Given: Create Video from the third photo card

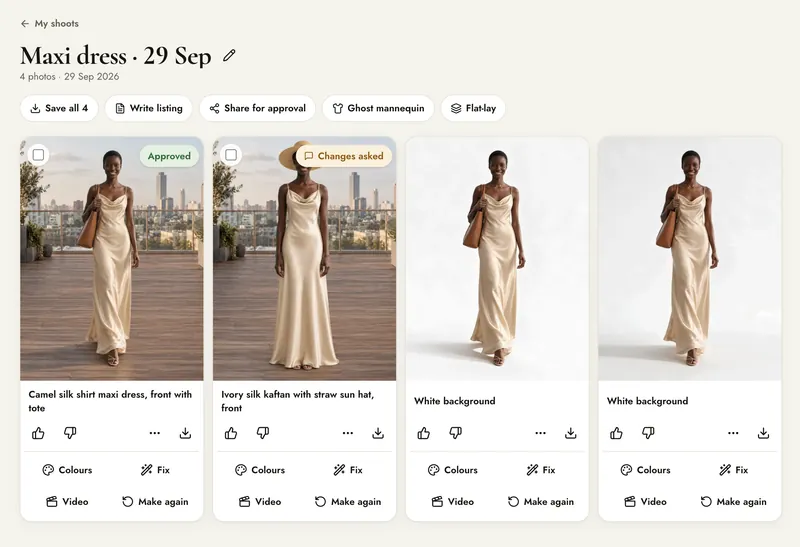Looking at the screenshot, I should (x=453, y=502).
